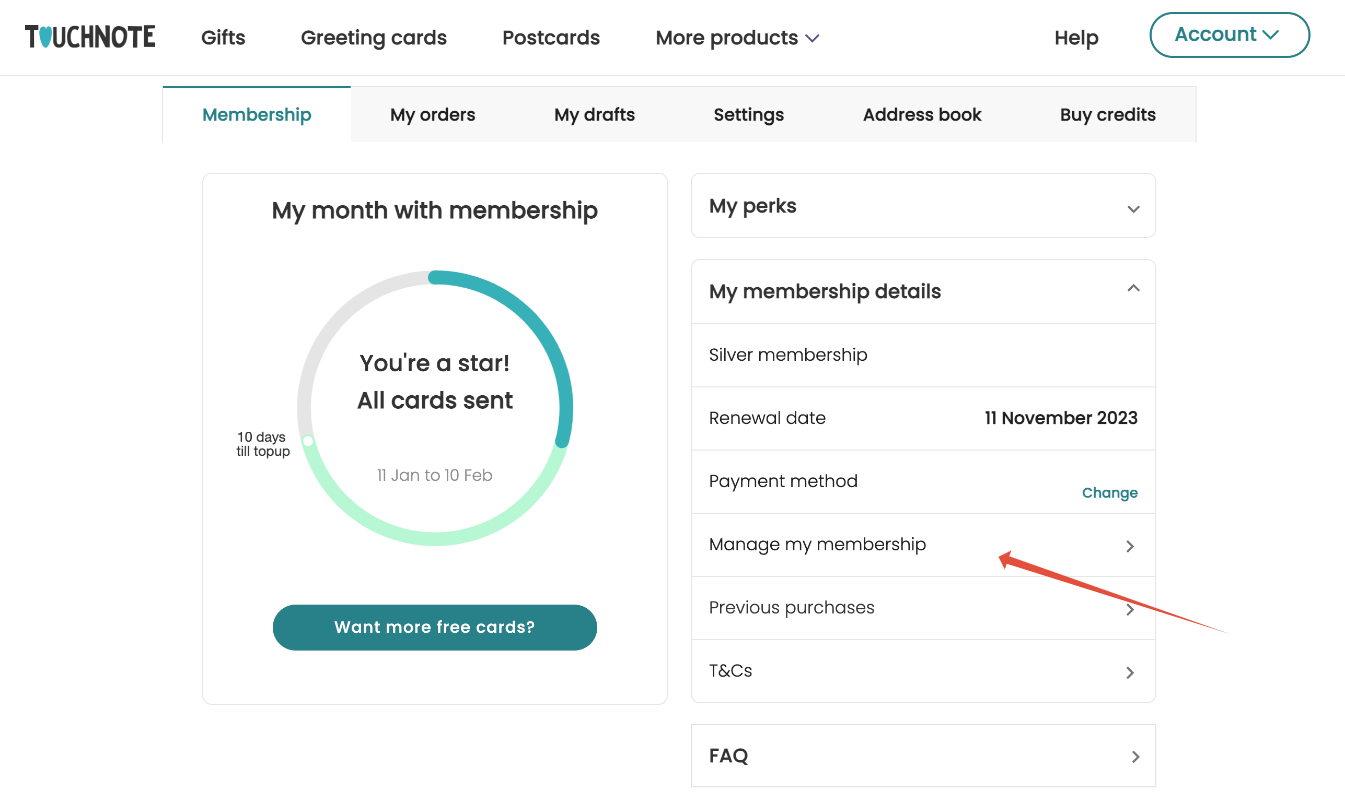Go to Greeting cards
This screenshot has width=1345, height=803.
pos(373,38)
